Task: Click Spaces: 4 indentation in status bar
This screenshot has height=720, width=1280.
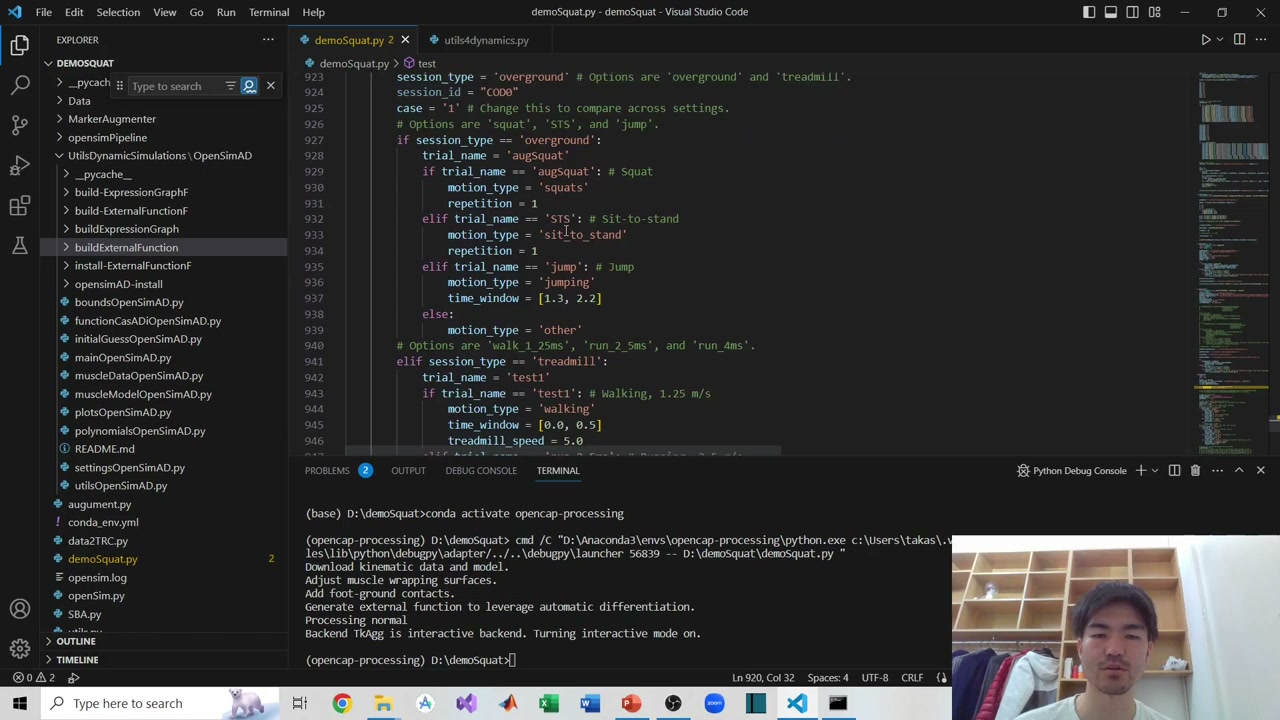Action: click(x=828, y=678)
